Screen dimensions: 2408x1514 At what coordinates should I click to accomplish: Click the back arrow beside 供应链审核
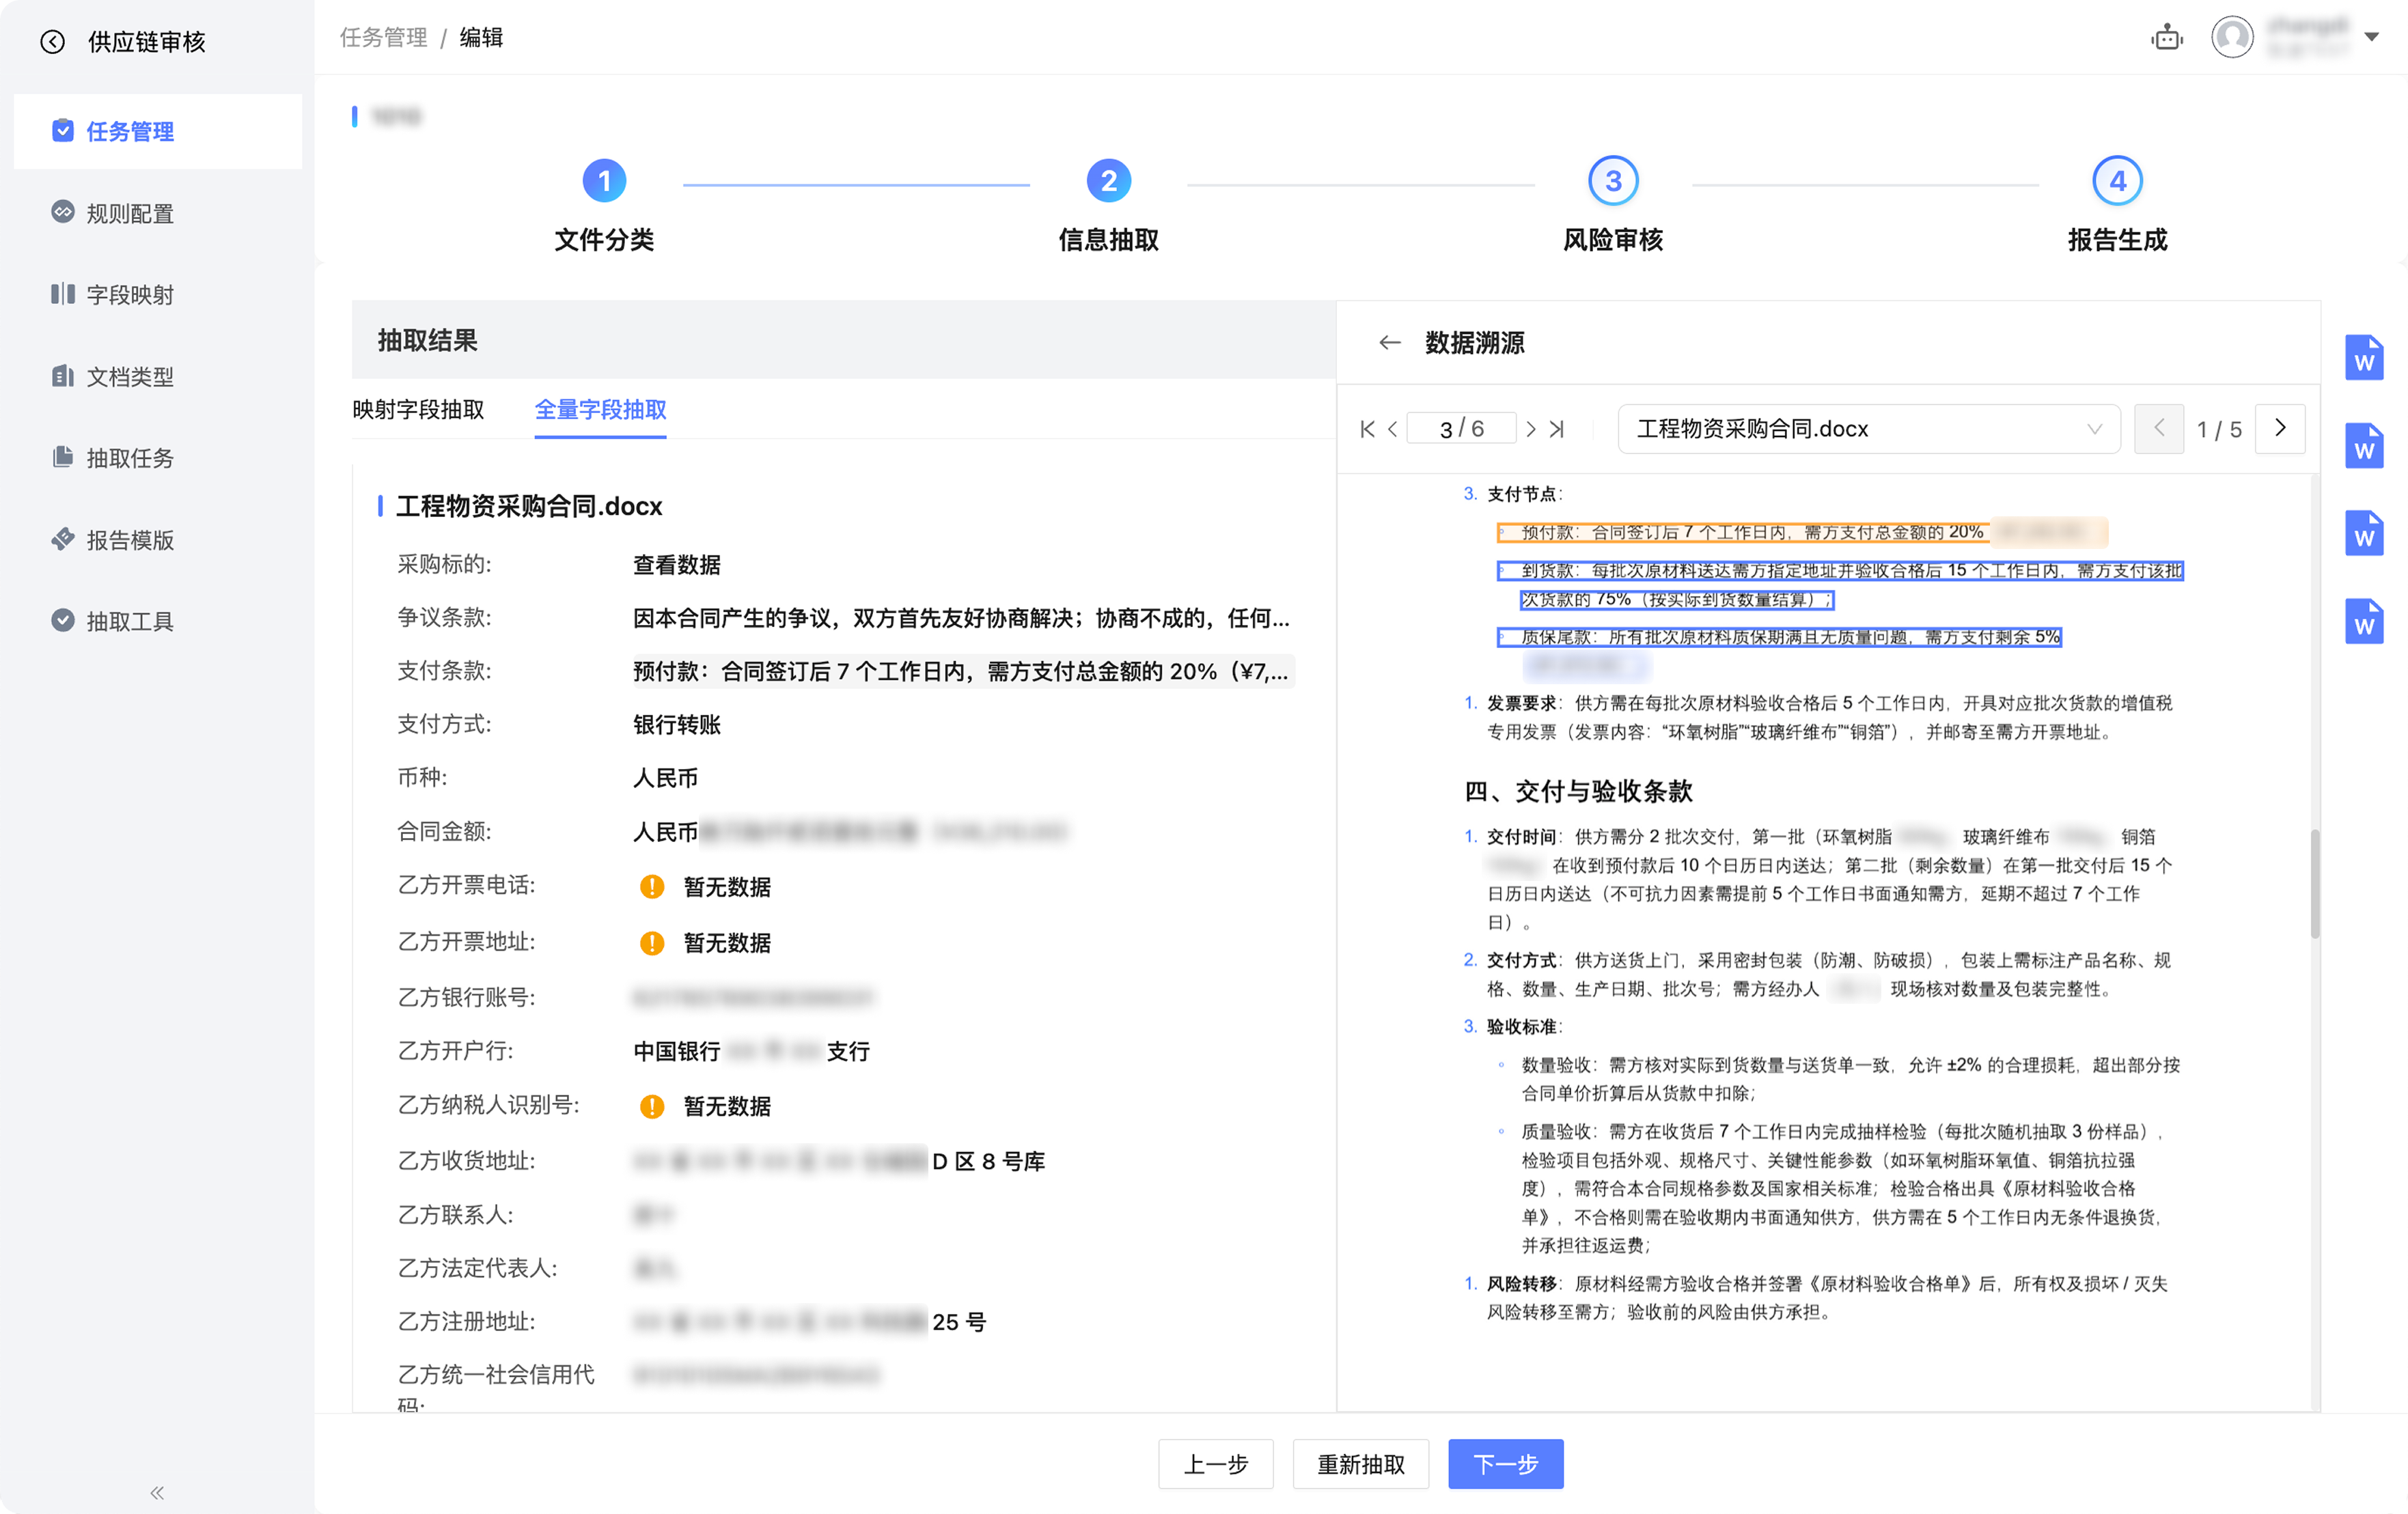(52, 42)
